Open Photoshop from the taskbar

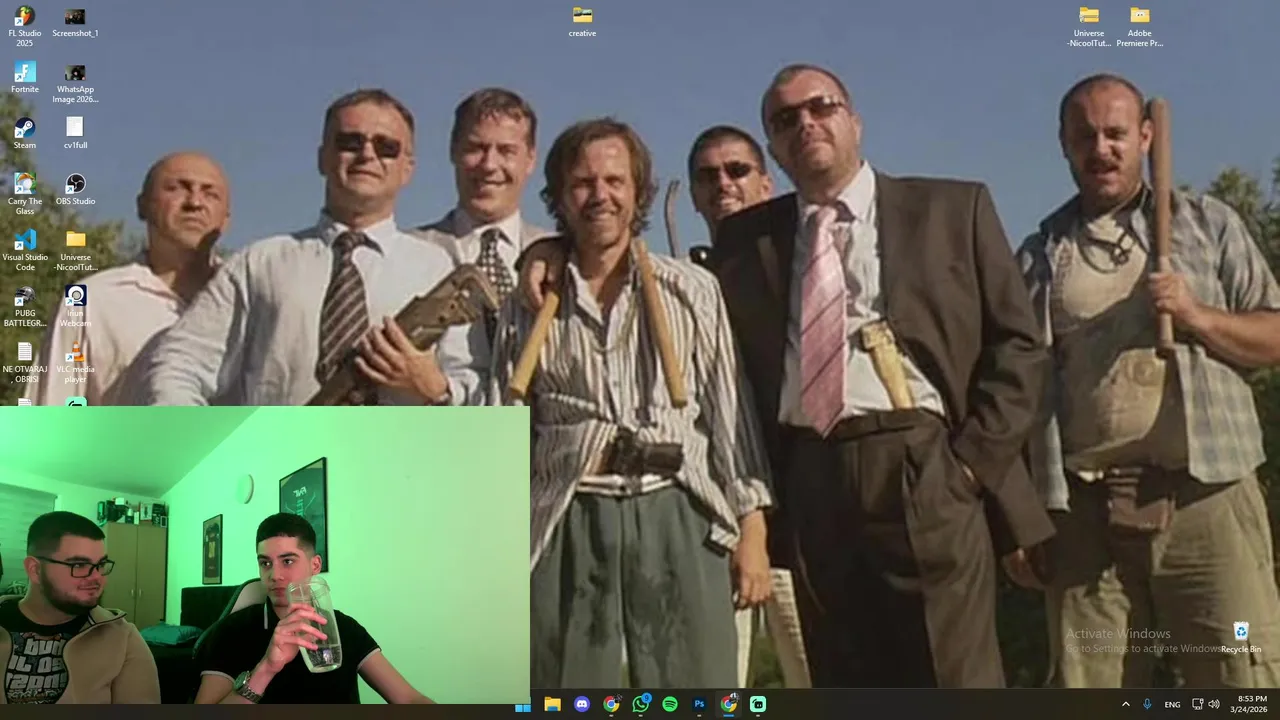coord(699,704)
